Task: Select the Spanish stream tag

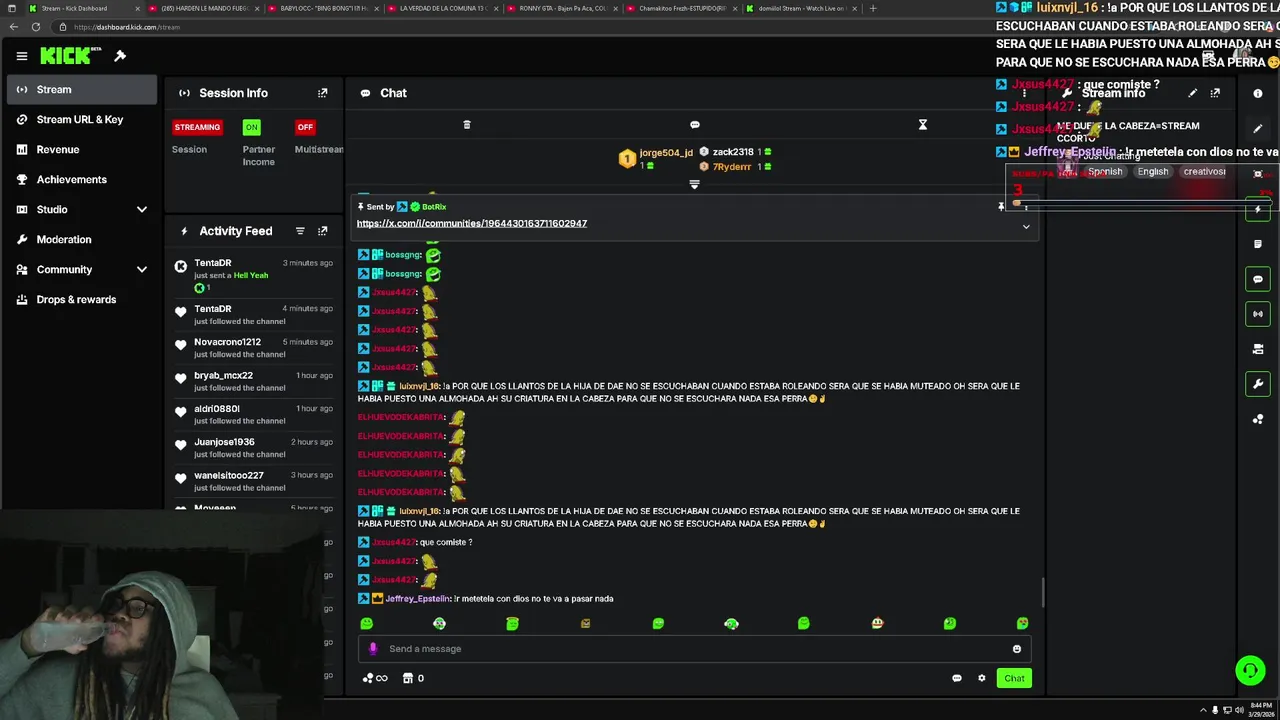Action: click(x=1105, y=172)
